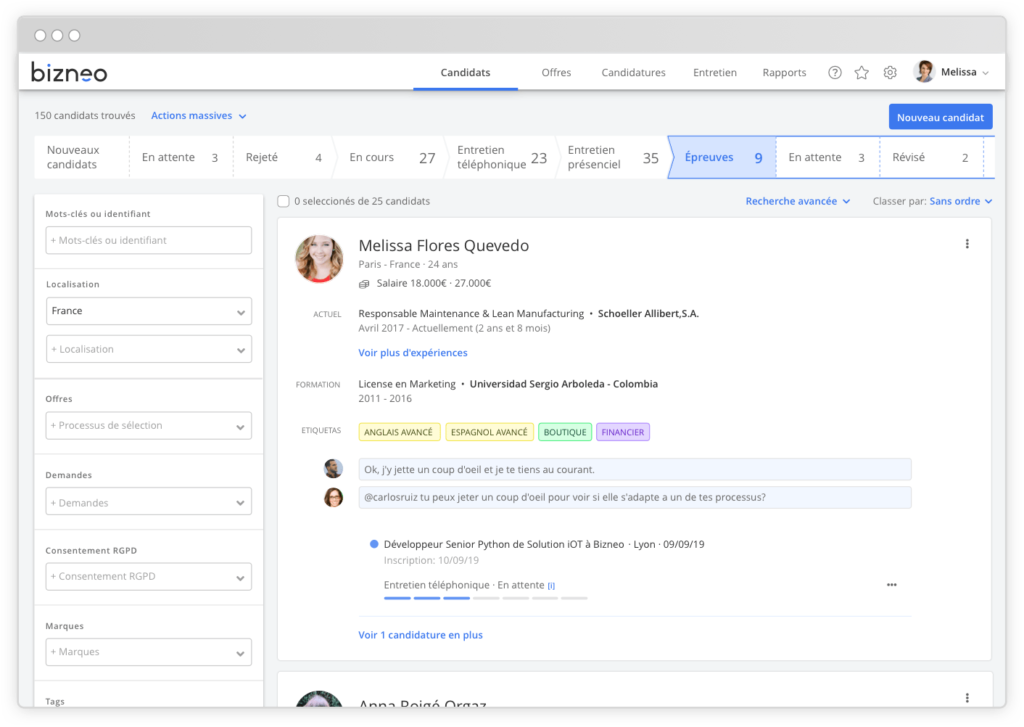Click the star favorites icon
Image resolution: width=1024 pixels, height=727 pixels.
click(861, 72)
